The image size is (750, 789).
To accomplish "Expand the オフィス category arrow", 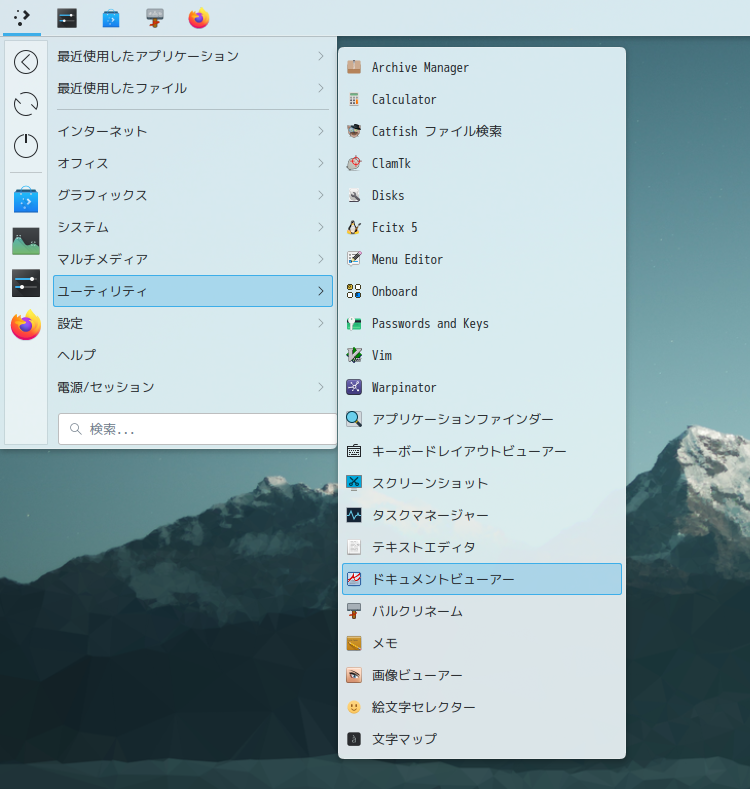I will [x=321, y=164].
